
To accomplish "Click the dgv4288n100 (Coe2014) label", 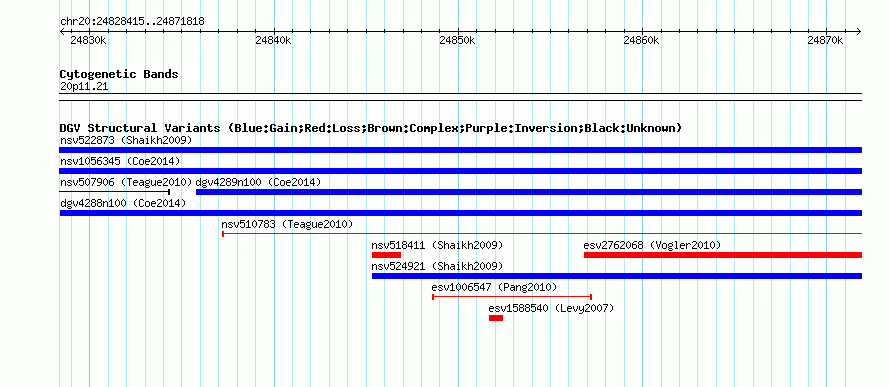I will 123,203.
